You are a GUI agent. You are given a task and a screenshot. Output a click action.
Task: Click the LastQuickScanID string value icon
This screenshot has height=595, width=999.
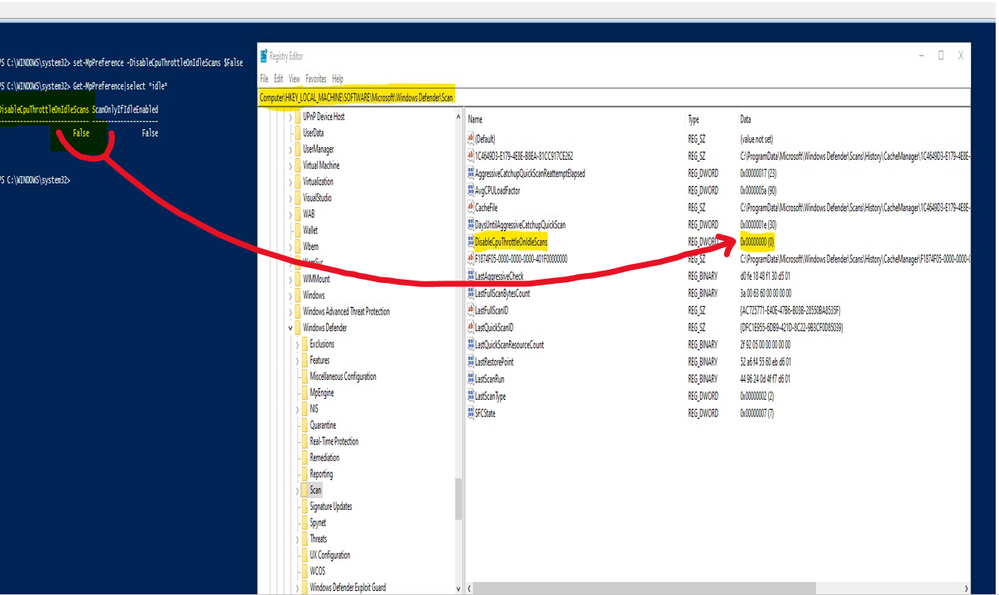[x=471, y=328]
